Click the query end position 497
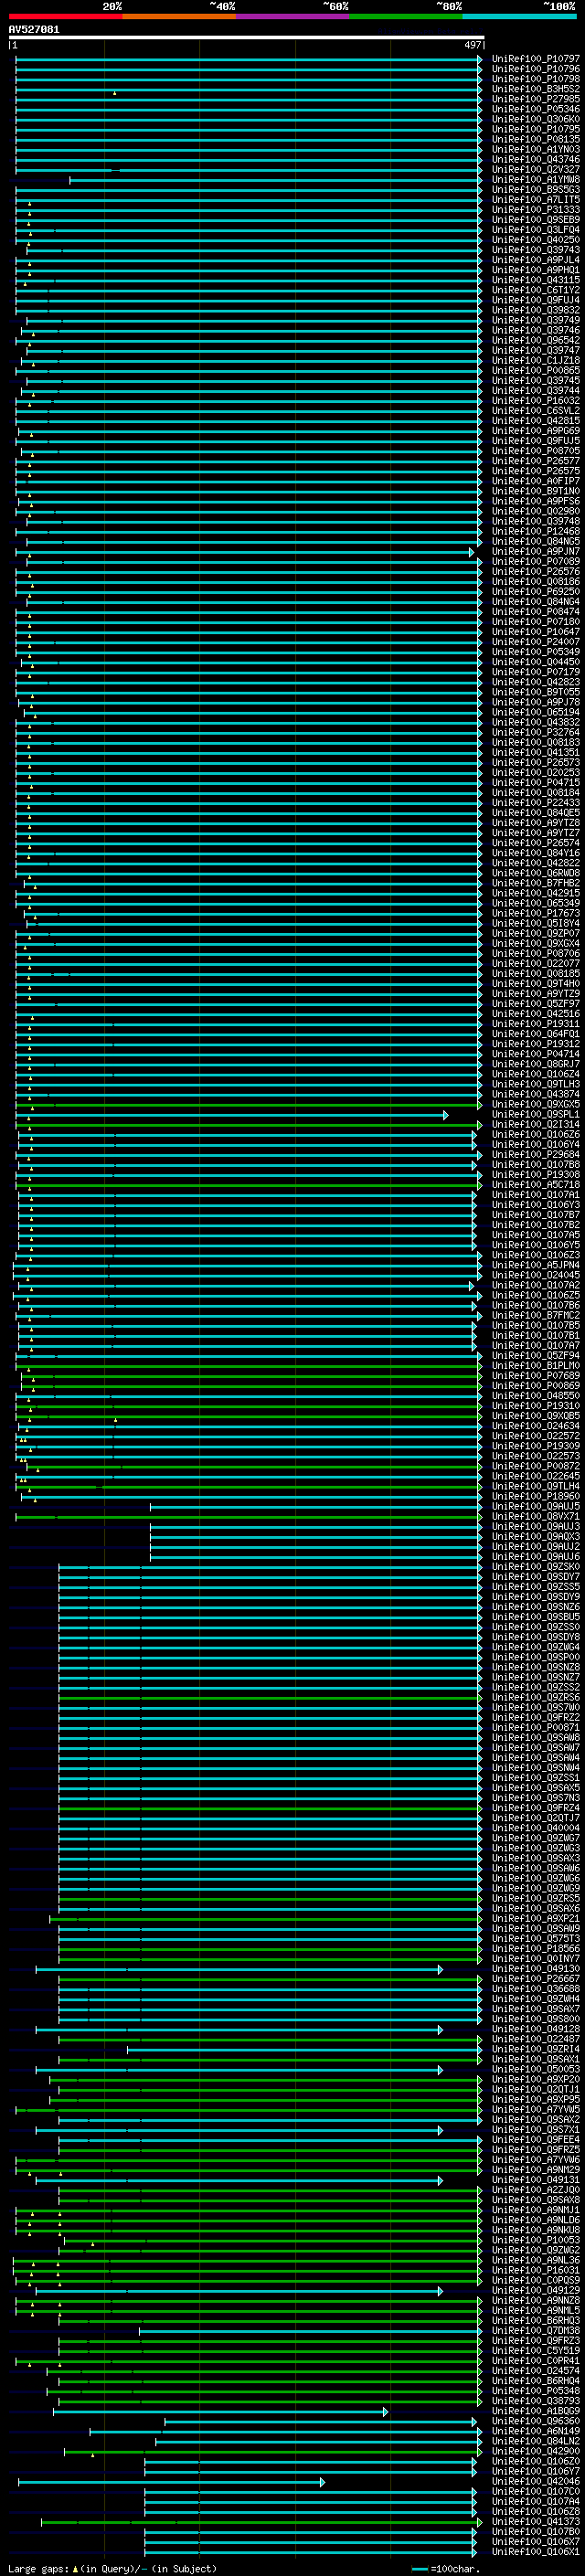 click(x=473, y=45)
